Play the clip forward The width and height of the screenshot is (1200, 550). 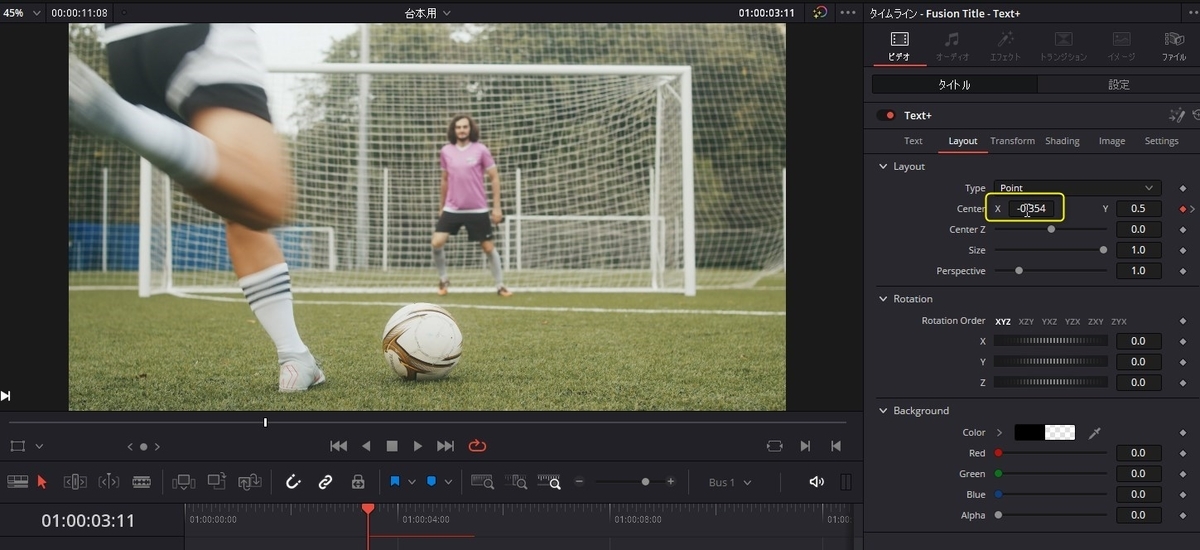pos(418,446)
